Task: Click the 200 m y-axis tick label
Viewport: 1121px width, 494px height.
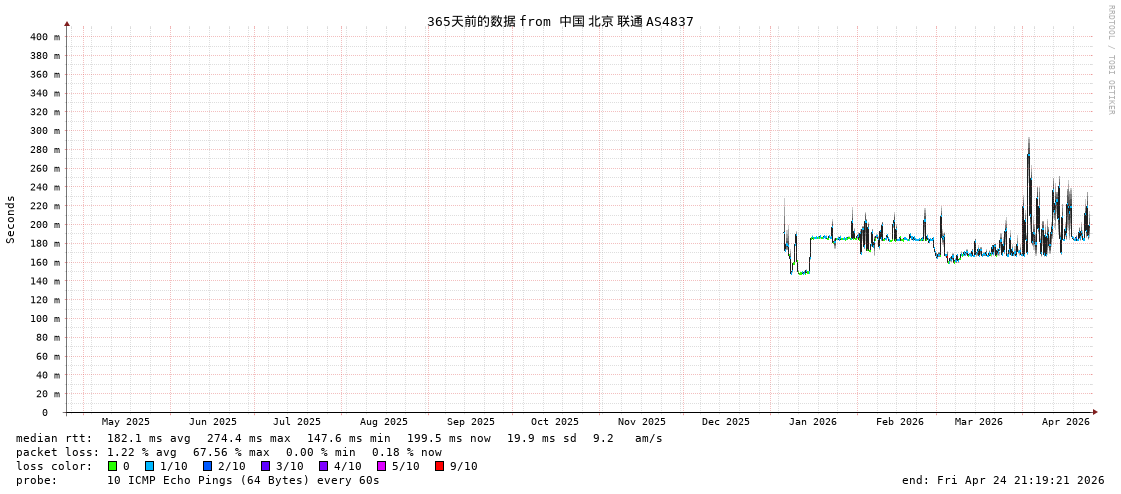Action: pyautogui.click(x=44, y=225)
